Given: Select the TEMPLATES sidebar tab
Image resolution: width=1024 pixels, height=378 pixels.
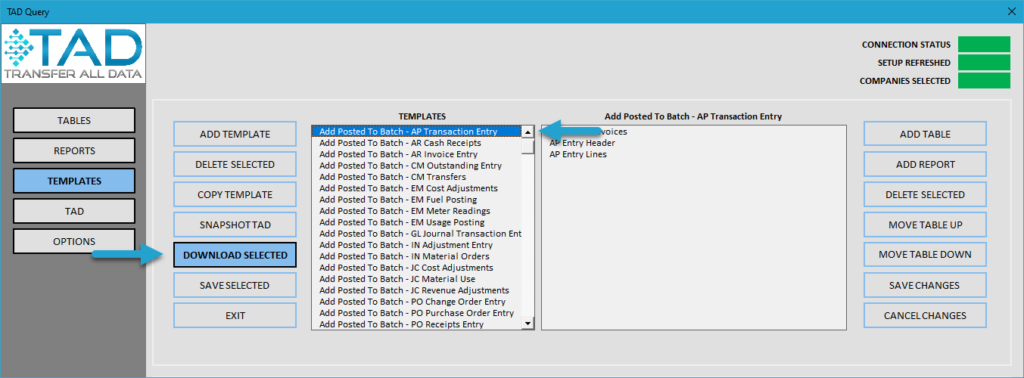Looking at the screenshot, I should click(74, 181).
